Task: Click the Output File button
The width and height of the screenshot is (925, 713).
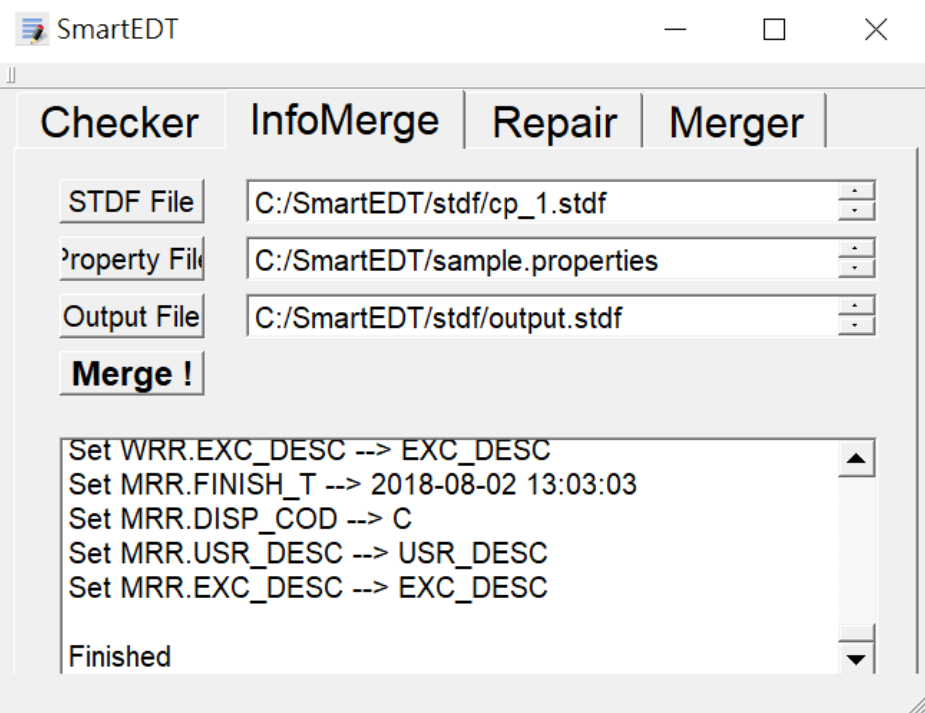Action: tap(132, 317)
